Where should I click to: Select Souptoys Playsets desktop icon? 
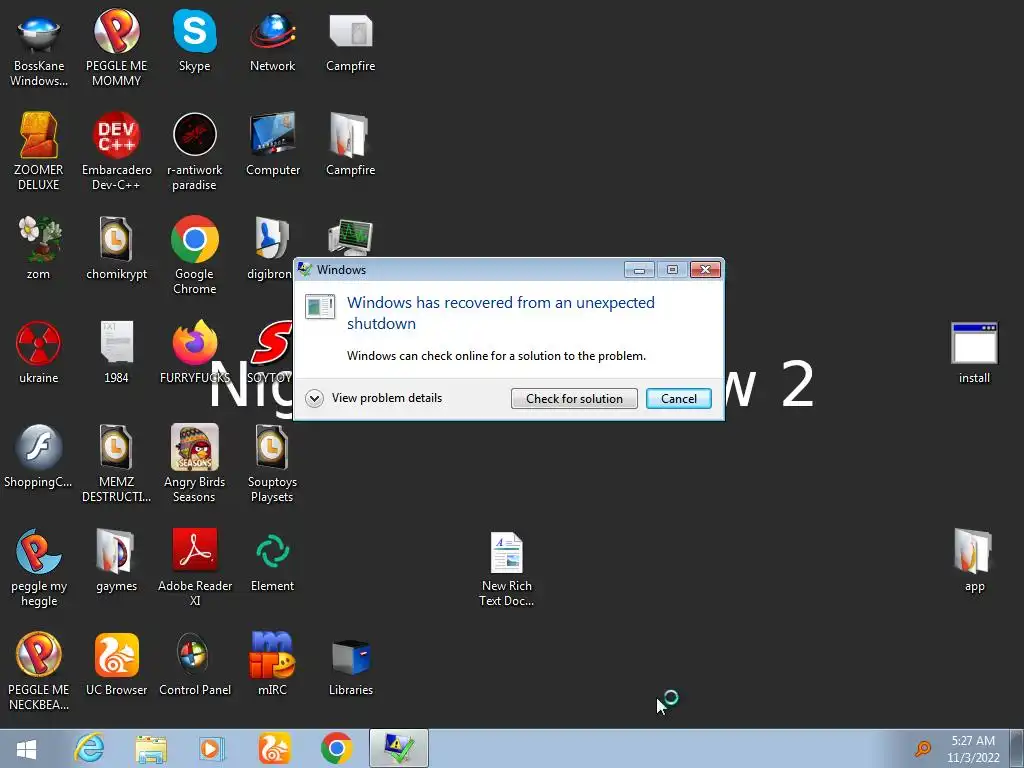coord(272,463)
